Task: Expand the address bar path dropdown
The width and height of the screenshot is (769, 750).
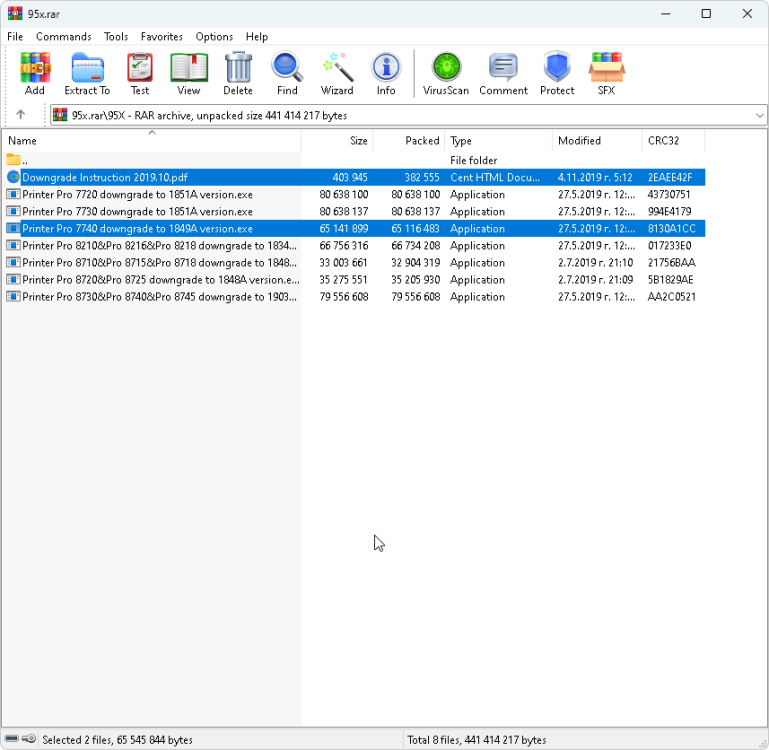Action: click(x=760, y=115)
